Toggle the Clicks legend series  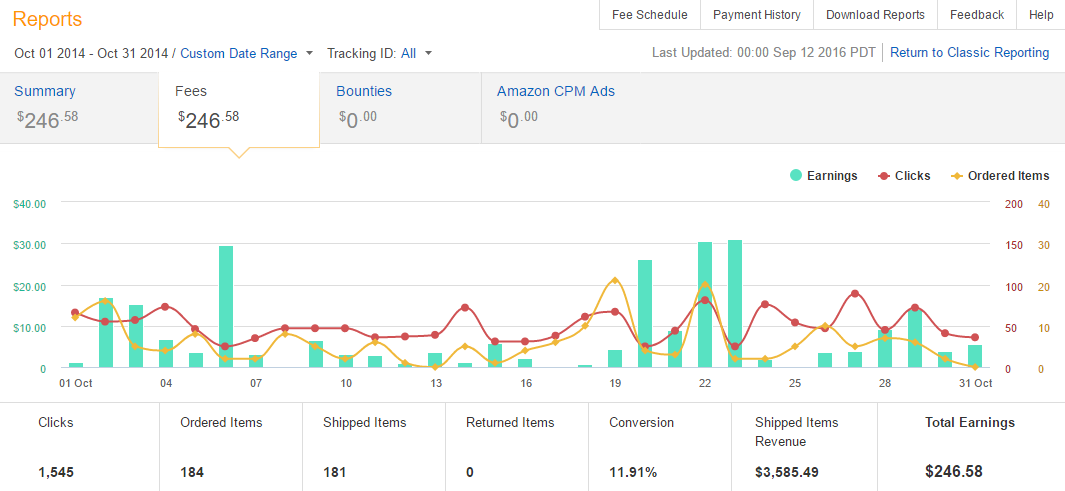click(904, 176)
